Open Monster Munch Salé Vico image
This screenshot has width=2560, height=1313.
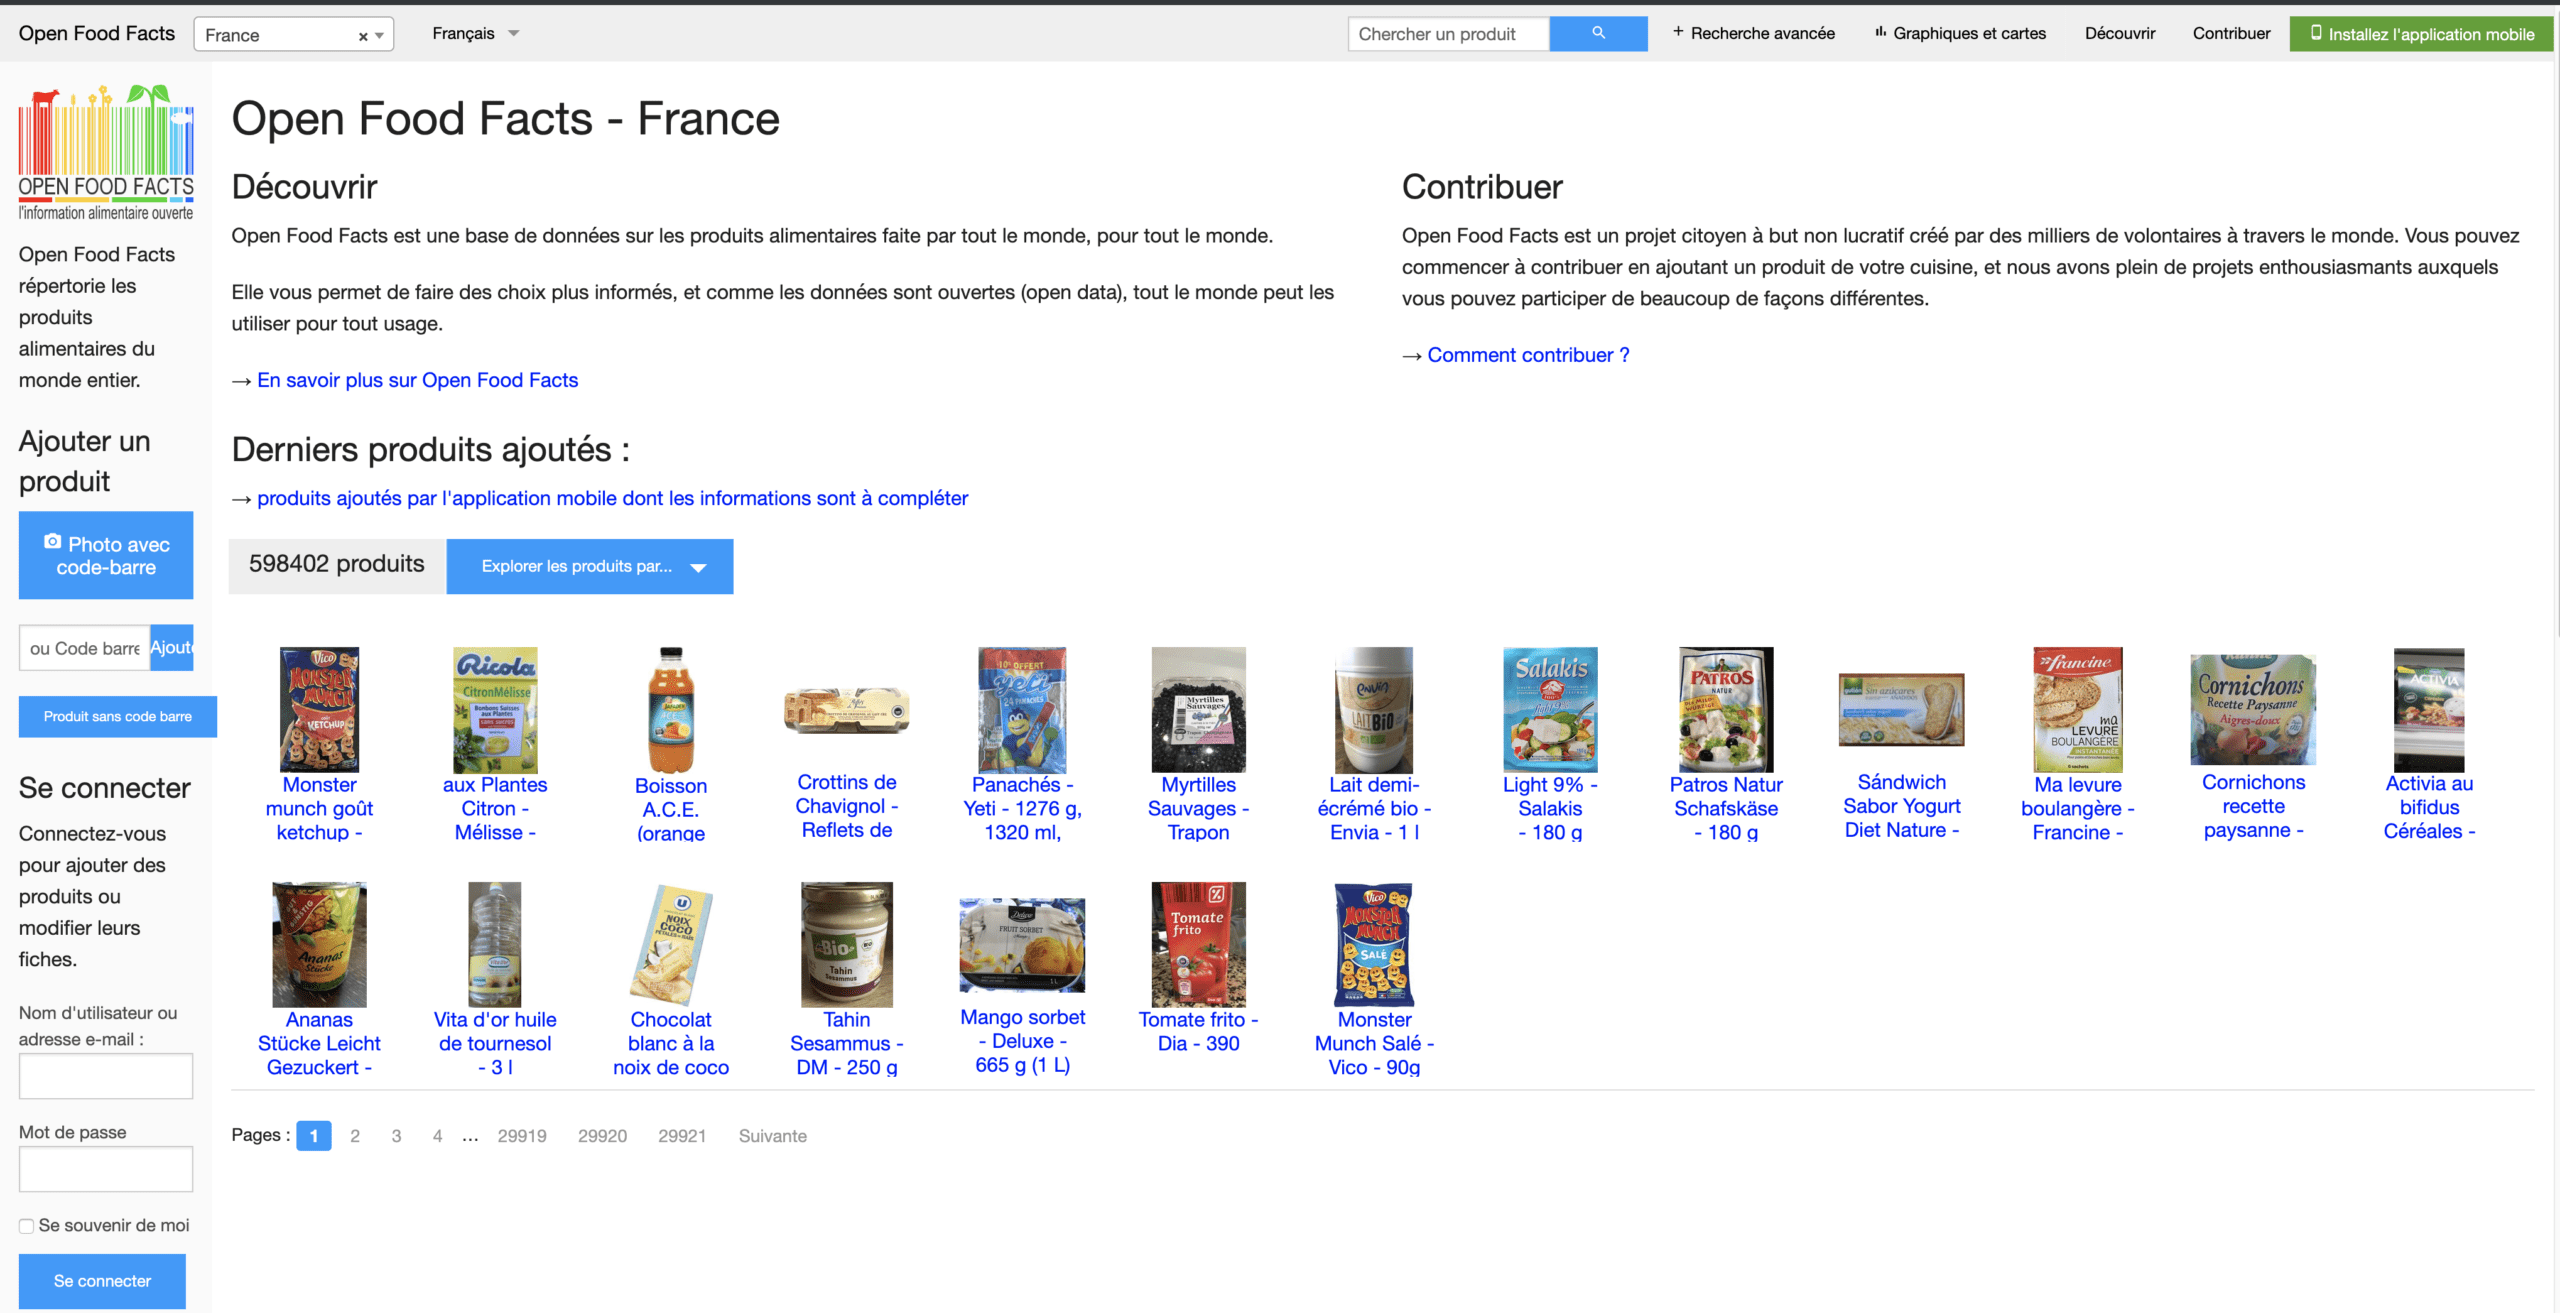[1374, 944]
